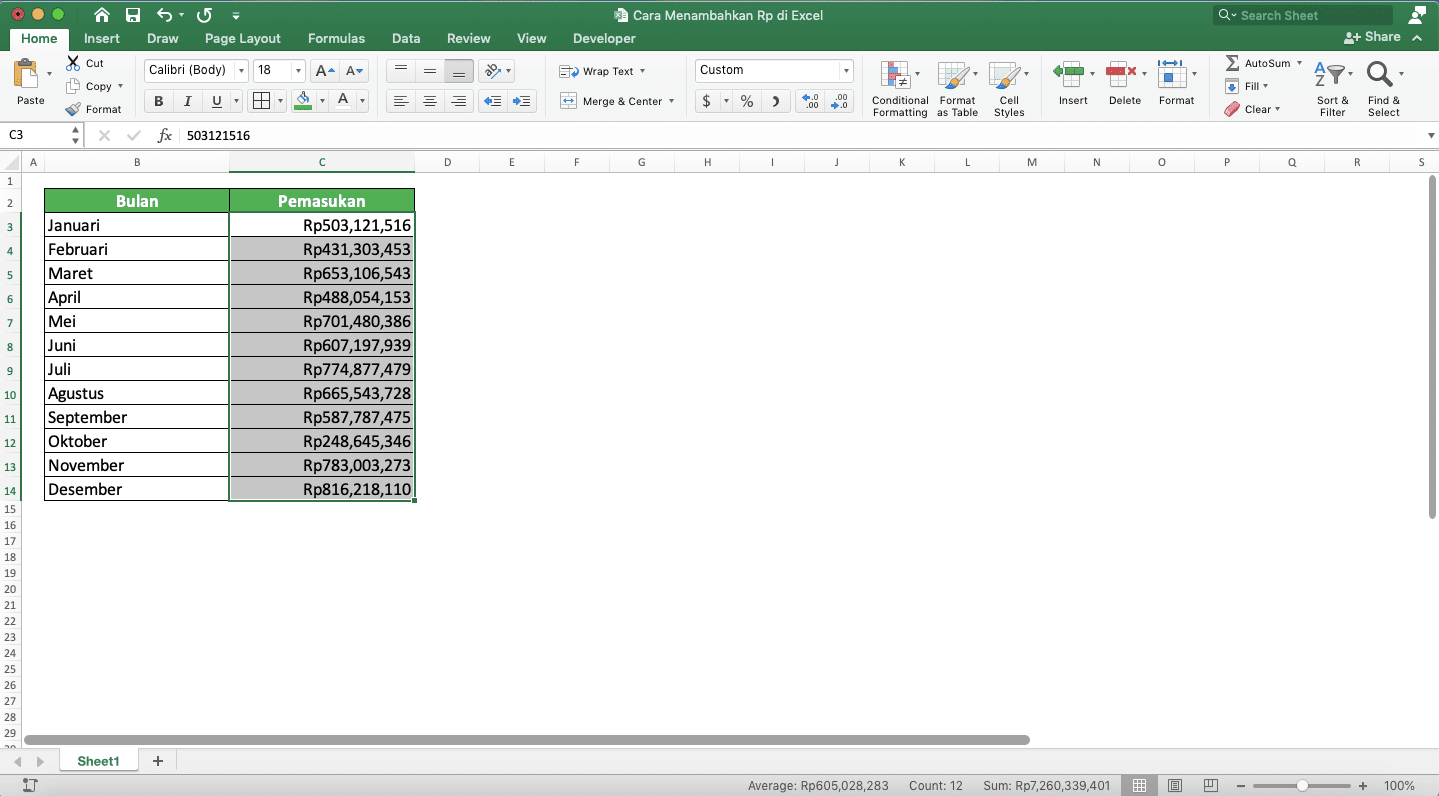Increase font size
Image resolution: width=1439 pixels, height=796 pixels.
click(324, 71)
